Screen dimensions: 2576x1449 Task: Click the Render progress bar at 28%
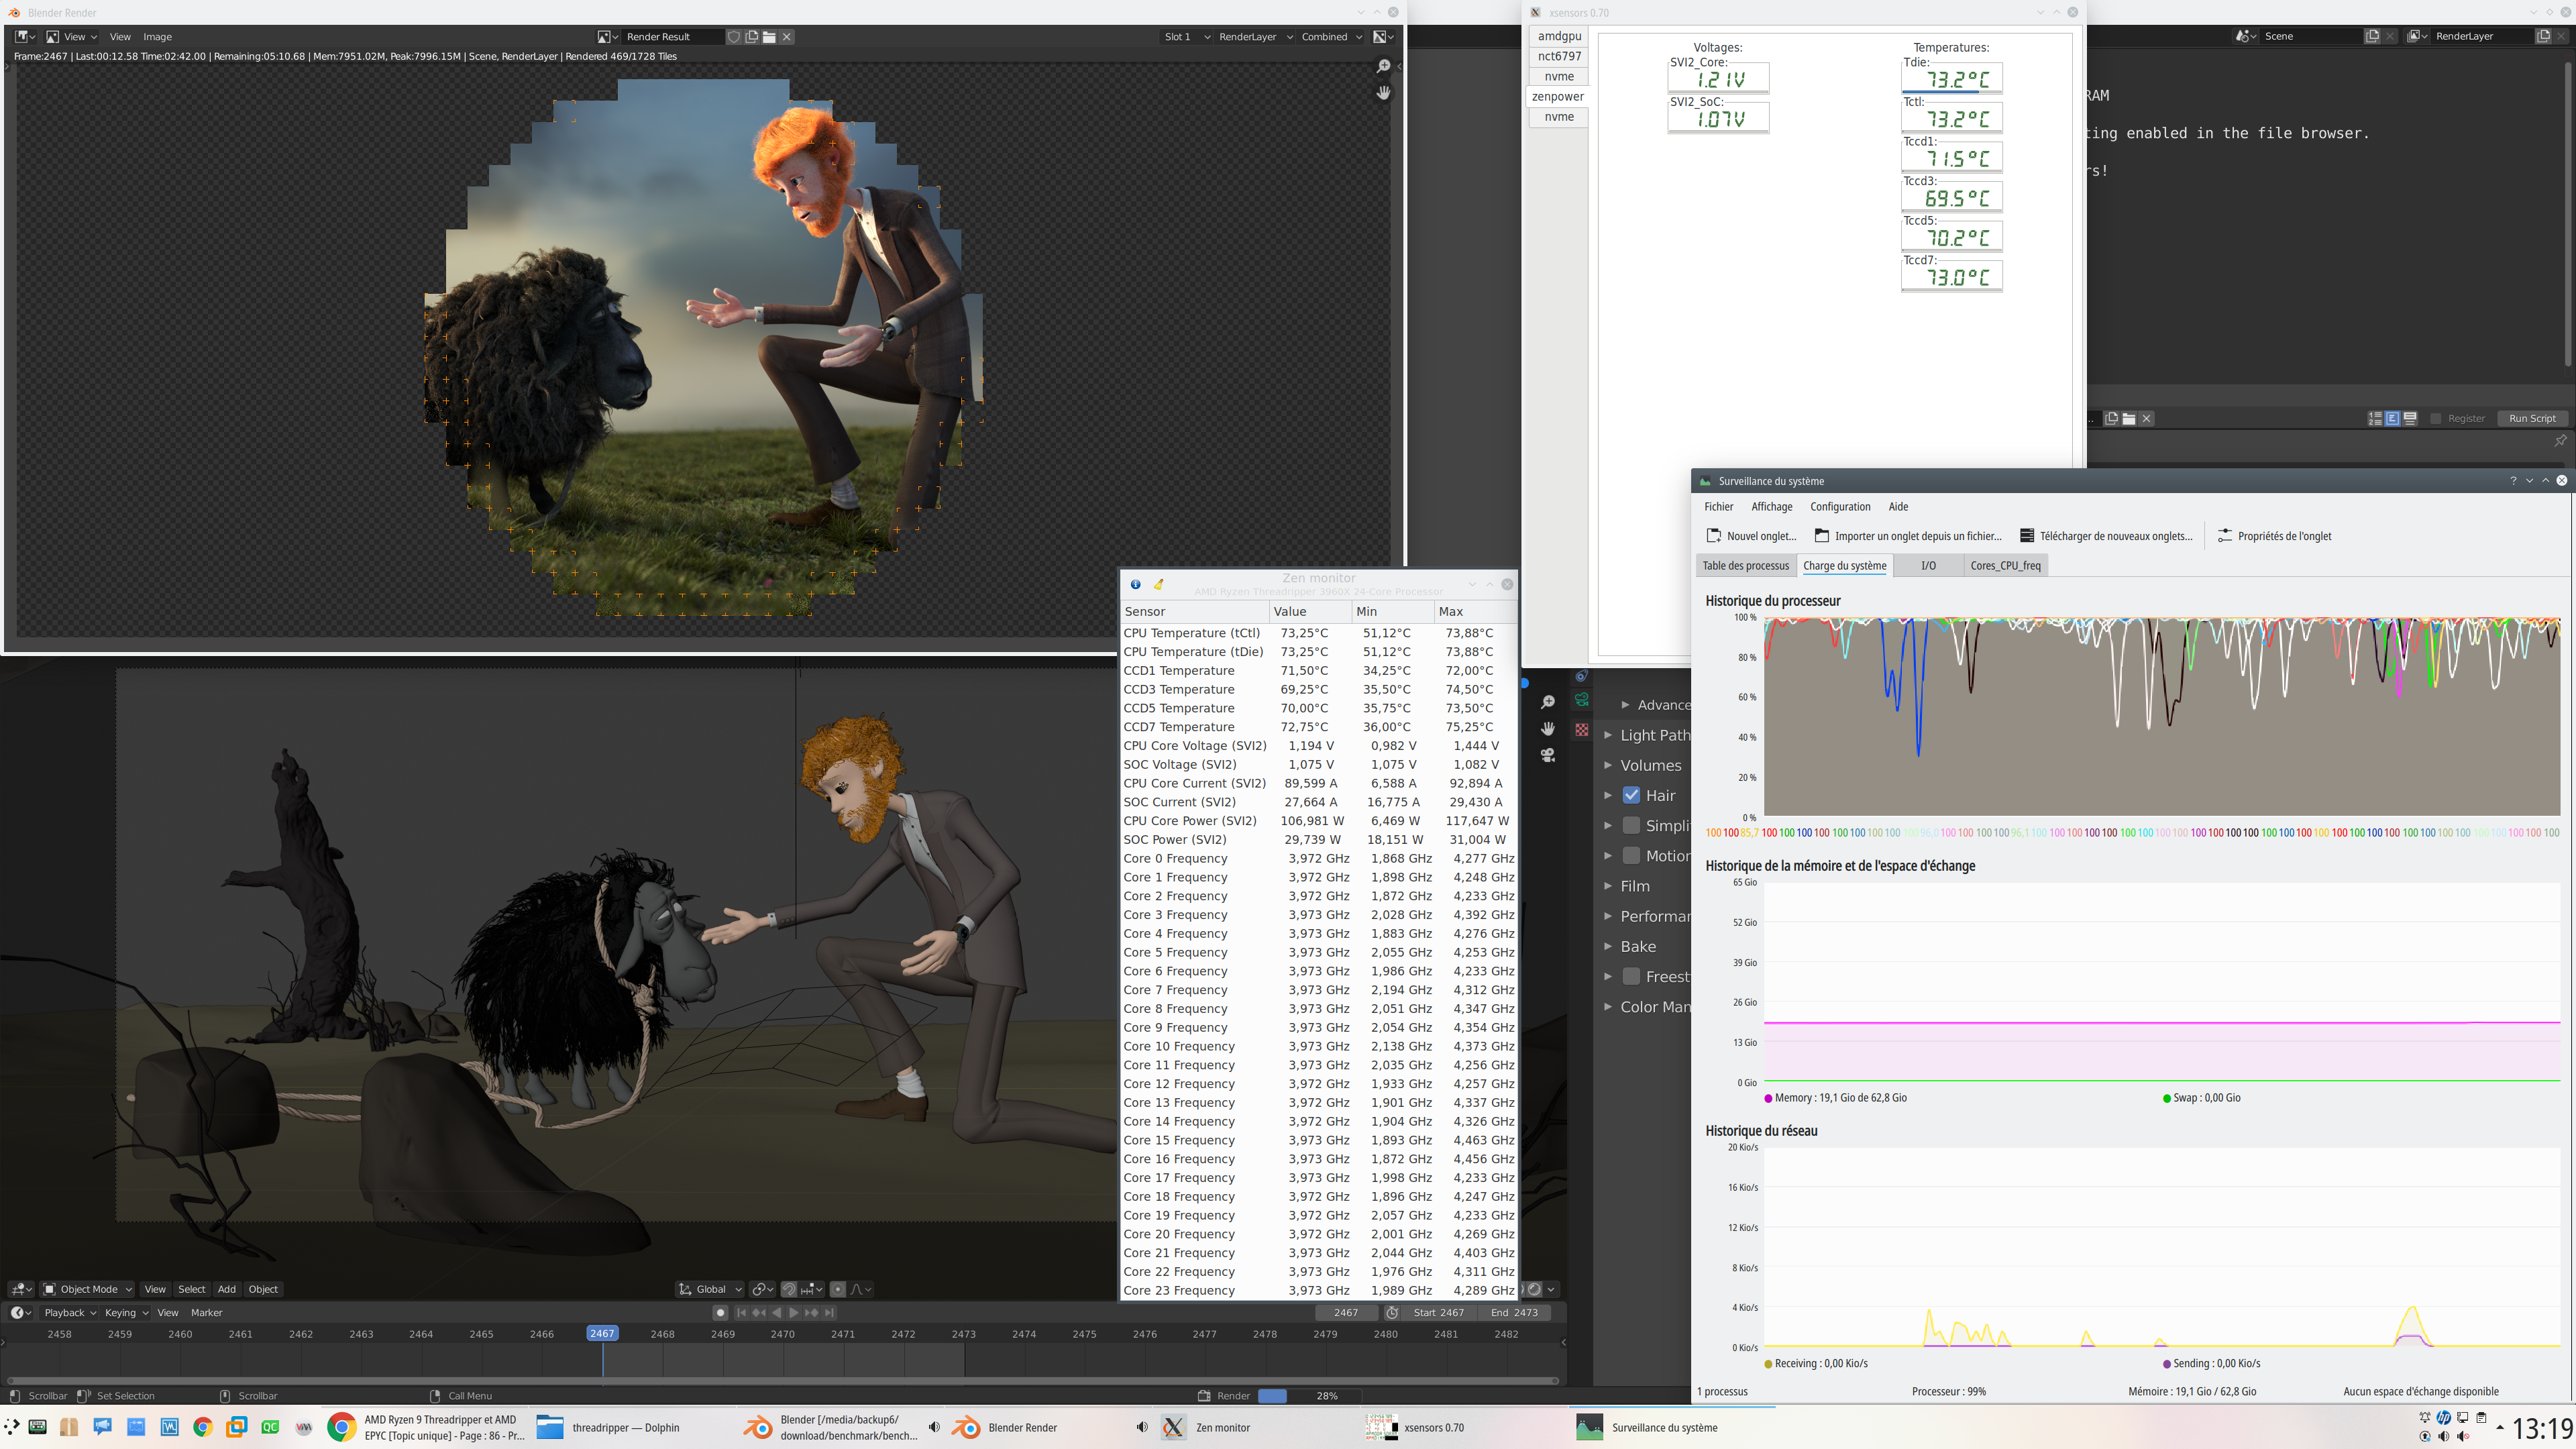pyautogui.click(x=1310, y=1396)
